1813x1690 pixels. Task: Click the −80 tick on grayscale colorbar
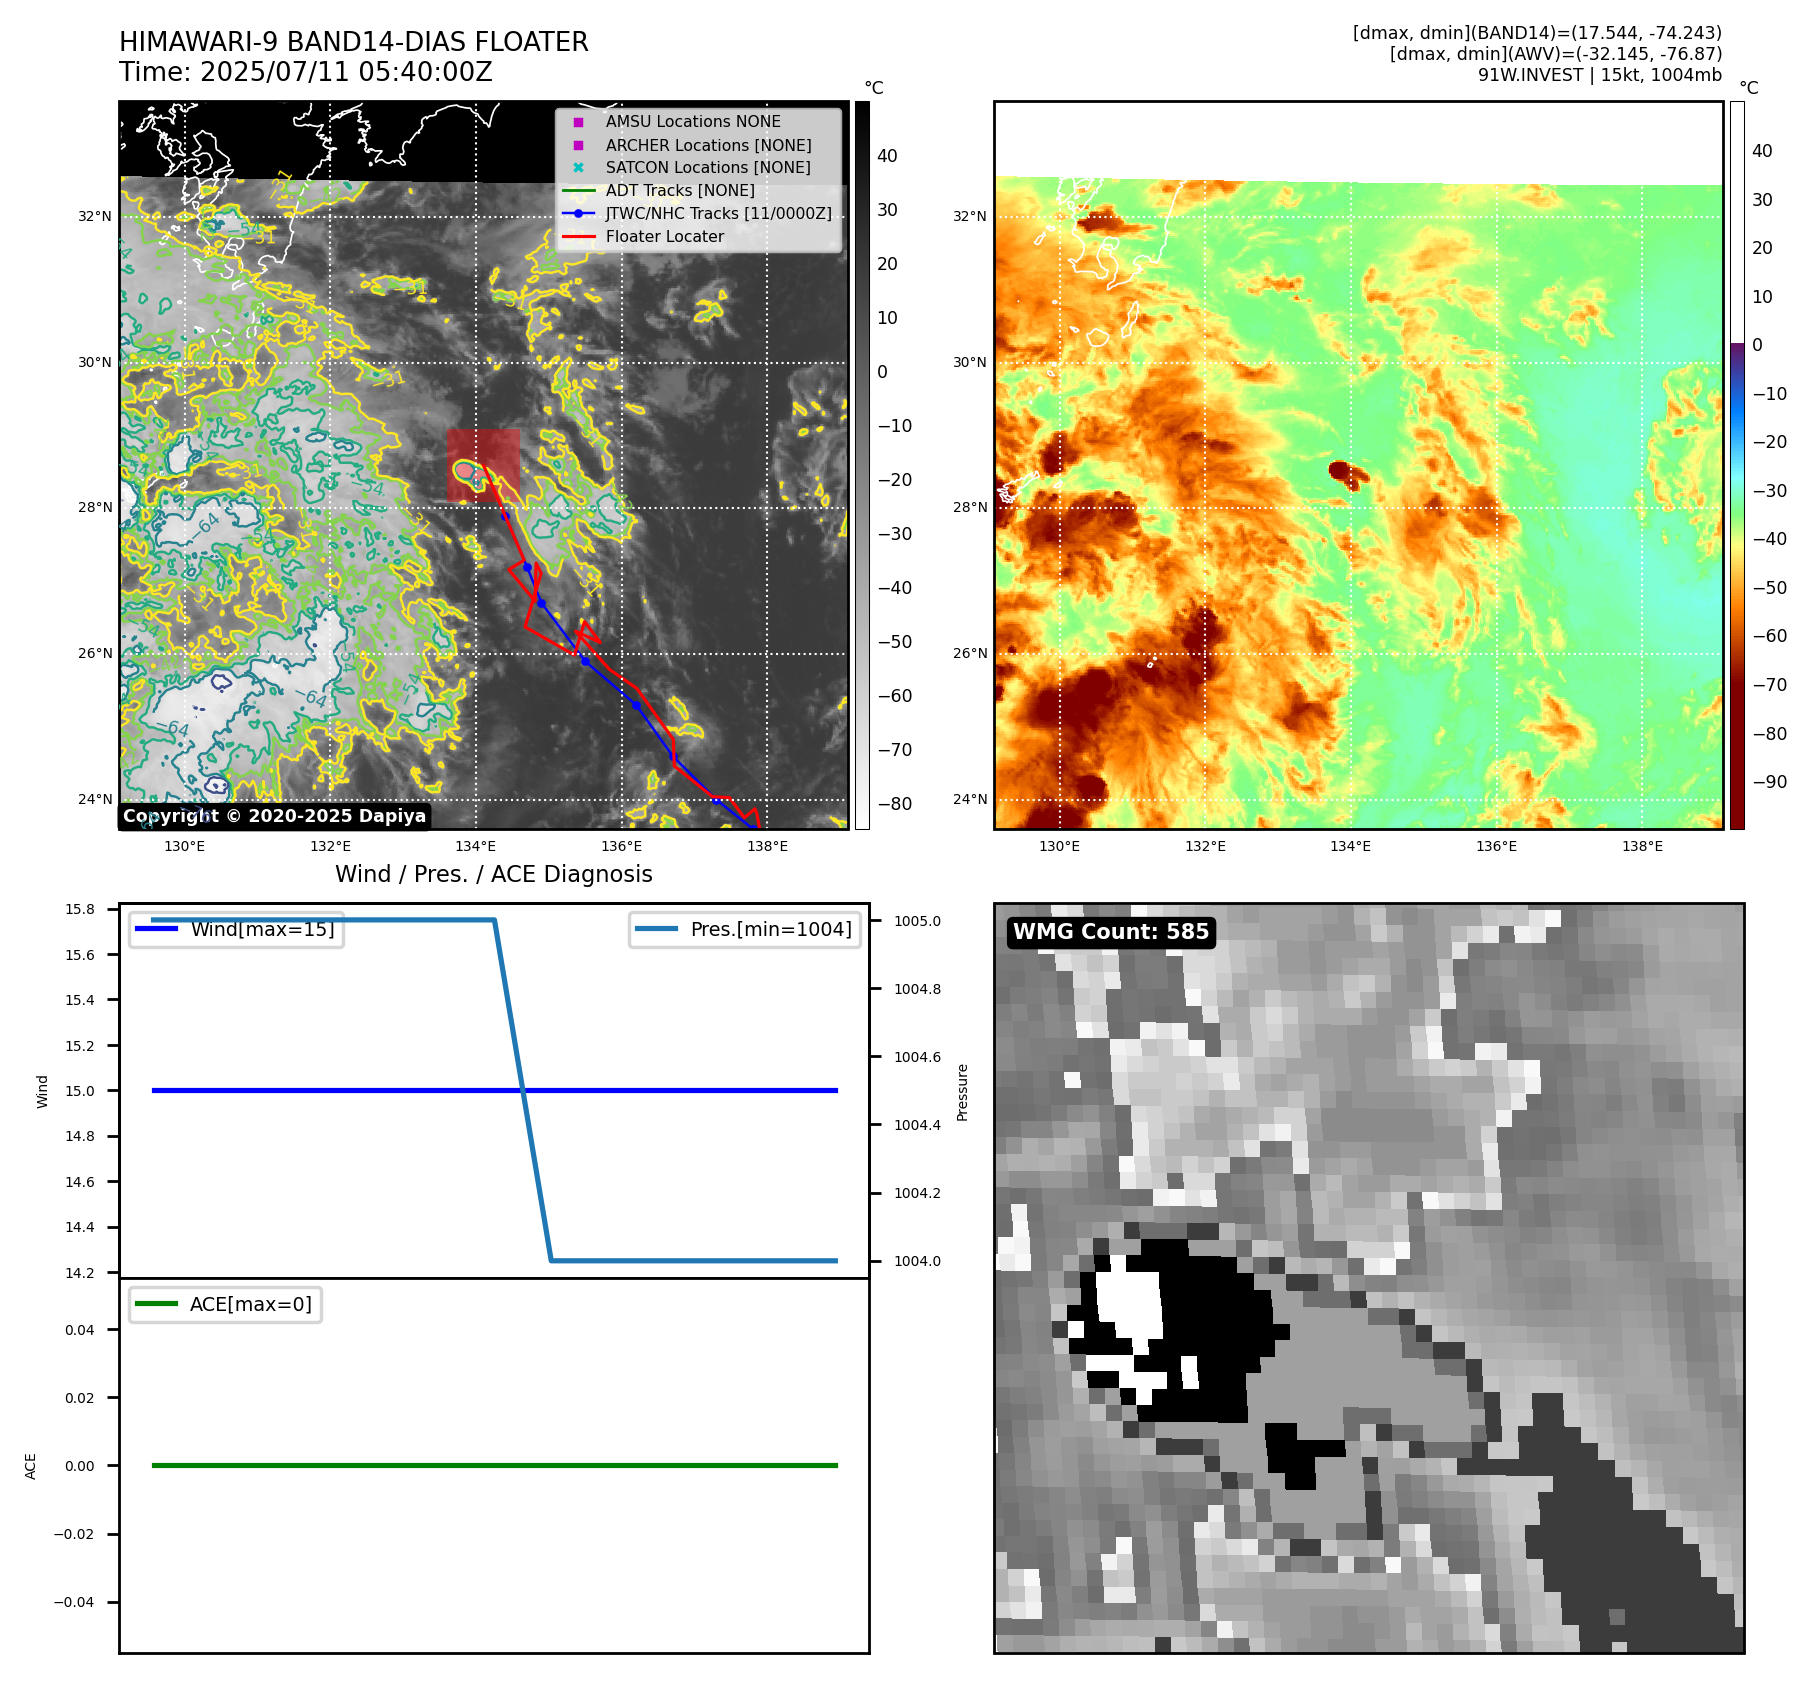point(894,804)
